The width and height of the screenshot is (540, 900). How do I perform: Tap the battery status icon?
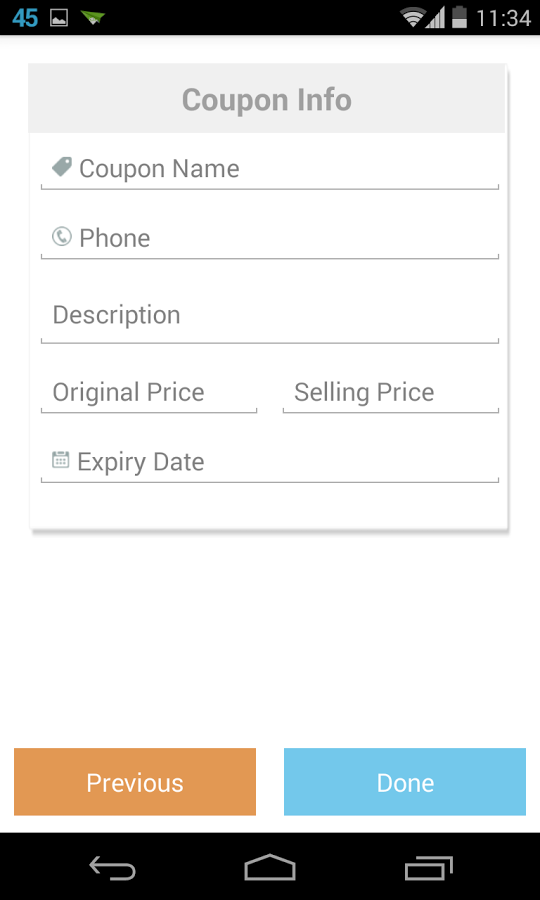point(459,17)
